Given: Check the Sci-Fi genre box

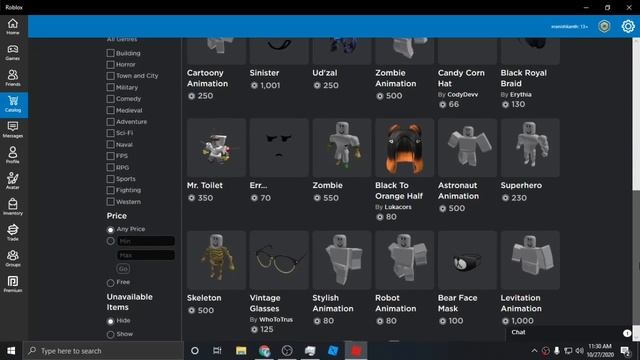Looking at the screenshot, I should [110, 133].
